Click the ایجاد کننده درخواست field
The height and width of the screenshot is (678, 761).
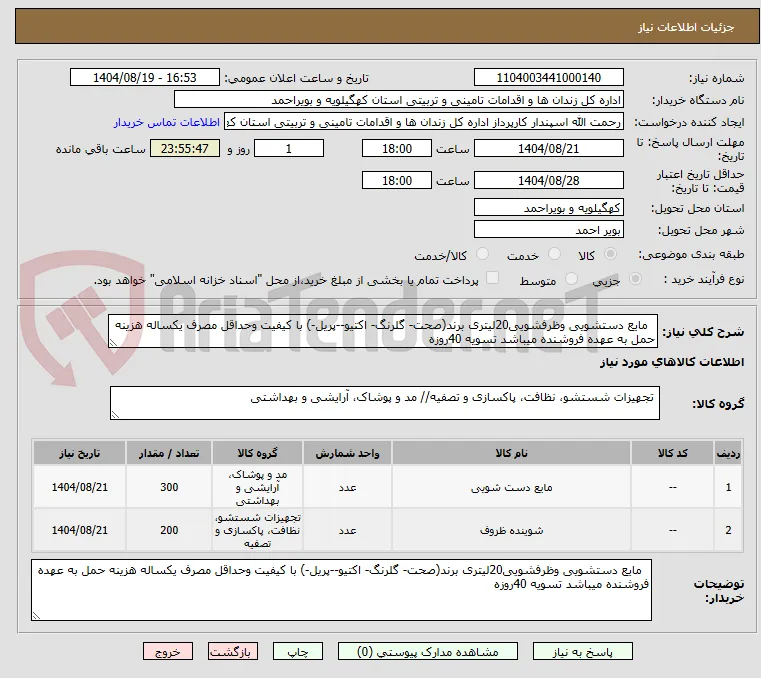pyautogui.click(x=424, y=122)
